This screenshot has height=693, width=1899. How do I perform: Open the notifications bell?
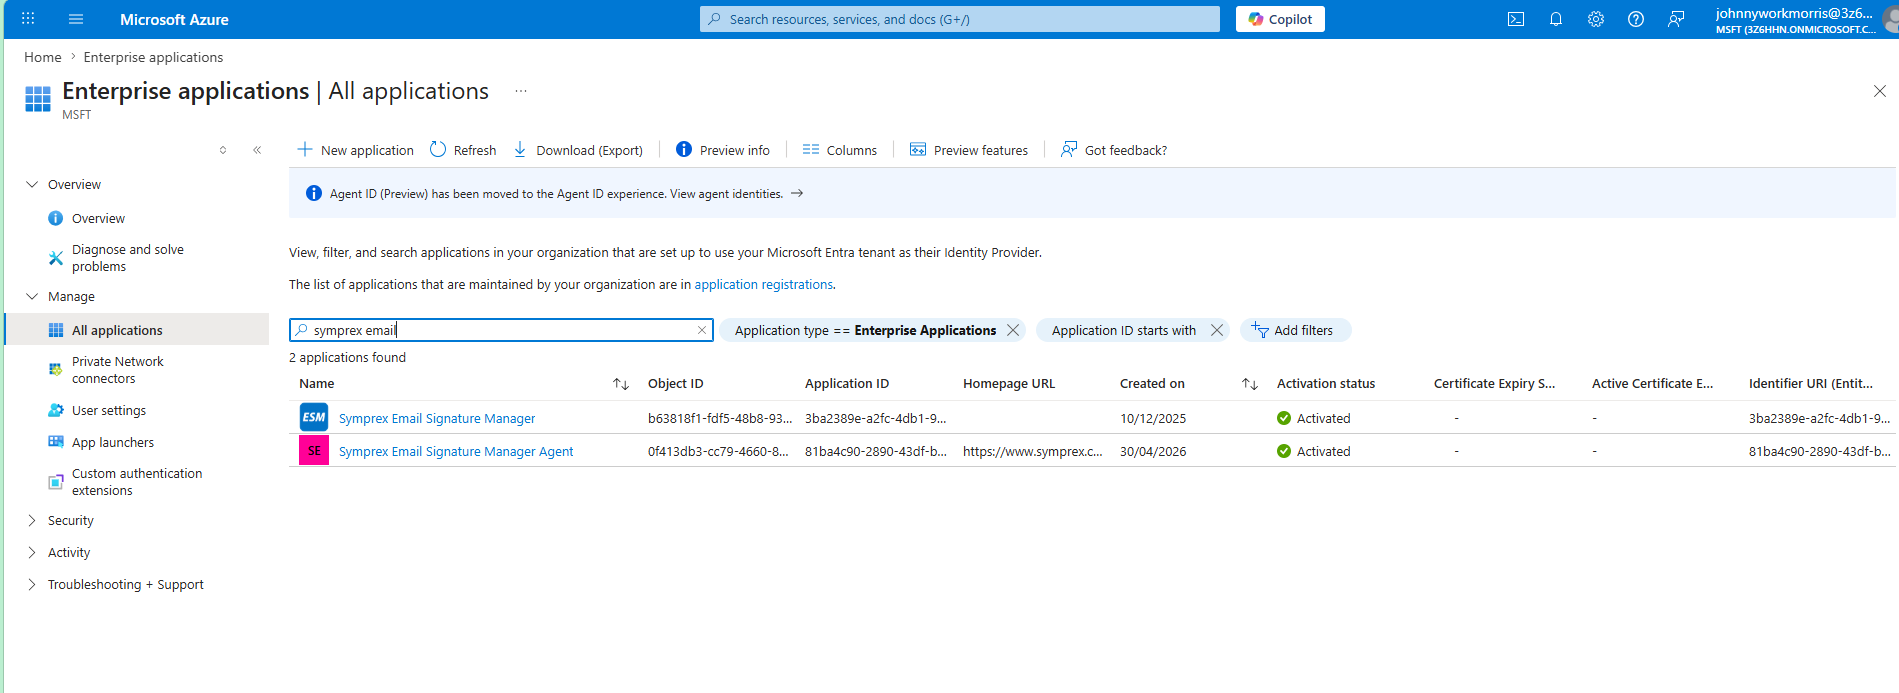(1556, 19)
